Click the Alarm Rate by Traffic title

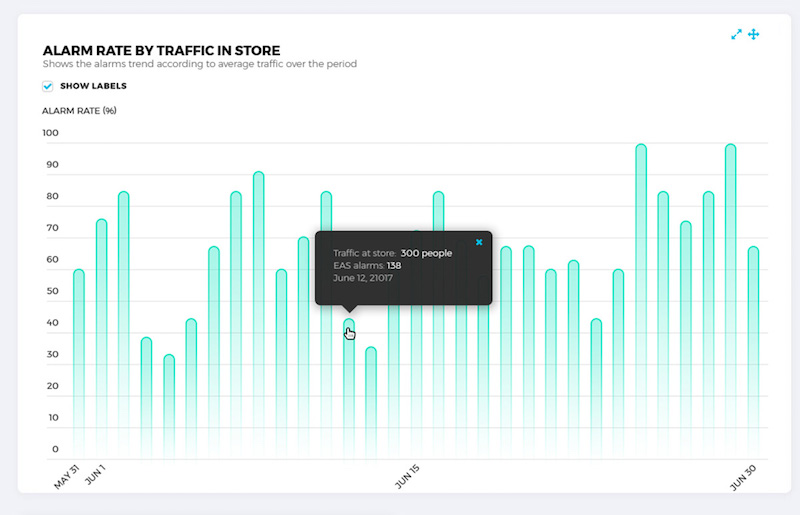point(161,50)
